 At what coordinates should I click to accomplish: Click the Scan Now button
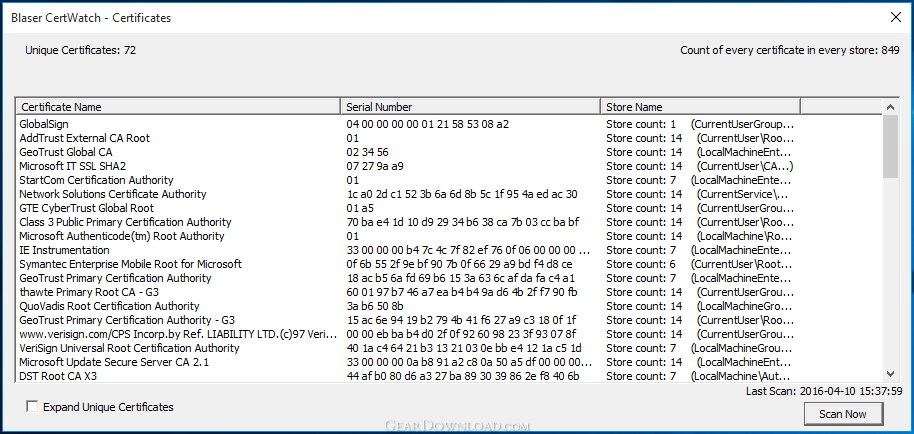[x=842, y=414]
